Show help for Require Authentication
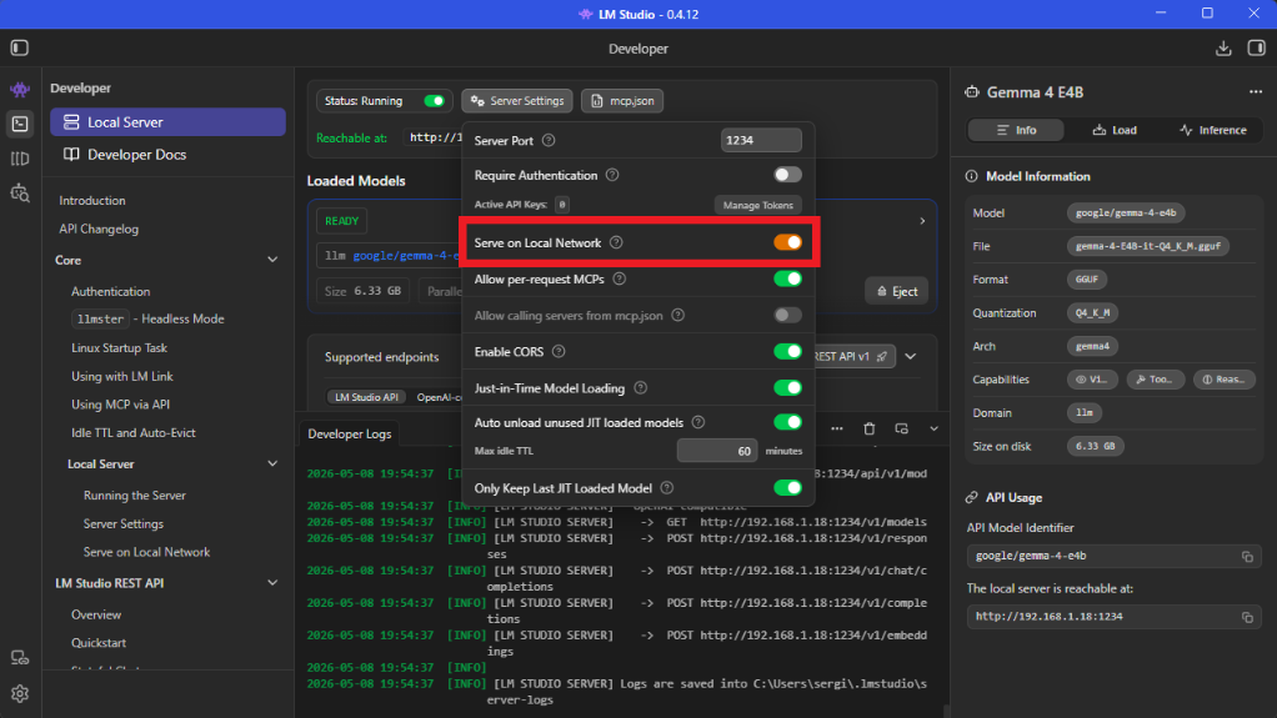Viewport: 1277px width, 718px height. pos(612,175)
